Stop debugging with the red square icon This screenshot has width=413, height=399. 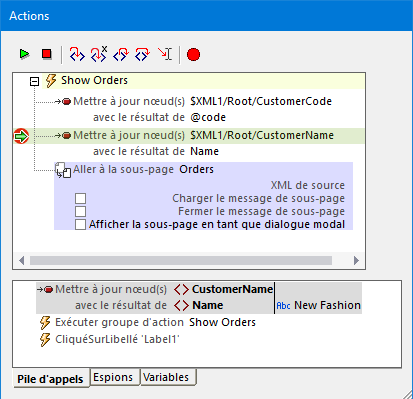coord(47,54)
